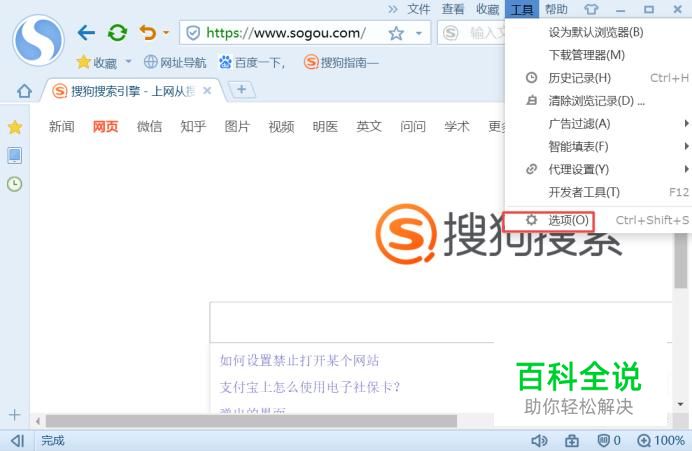The width and height of the screenshot is (692, 451).
Task: Choose 选项(O) settings item
Action: (599, 220)
